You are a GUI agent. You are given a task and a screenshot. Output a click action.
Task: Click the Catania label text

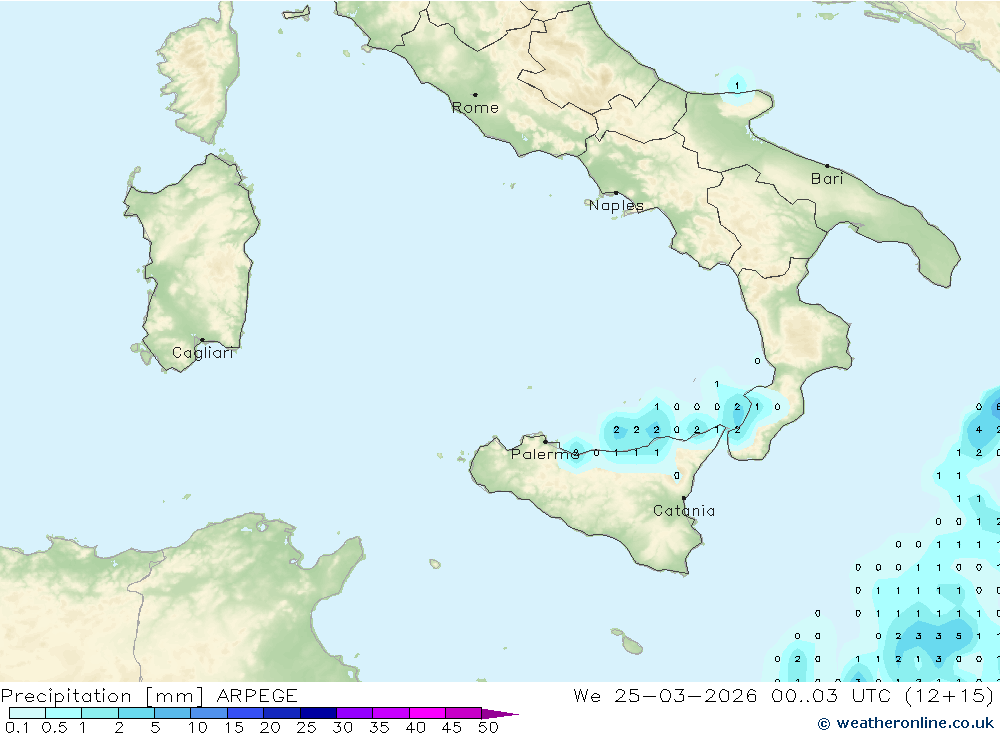point(684,511)
